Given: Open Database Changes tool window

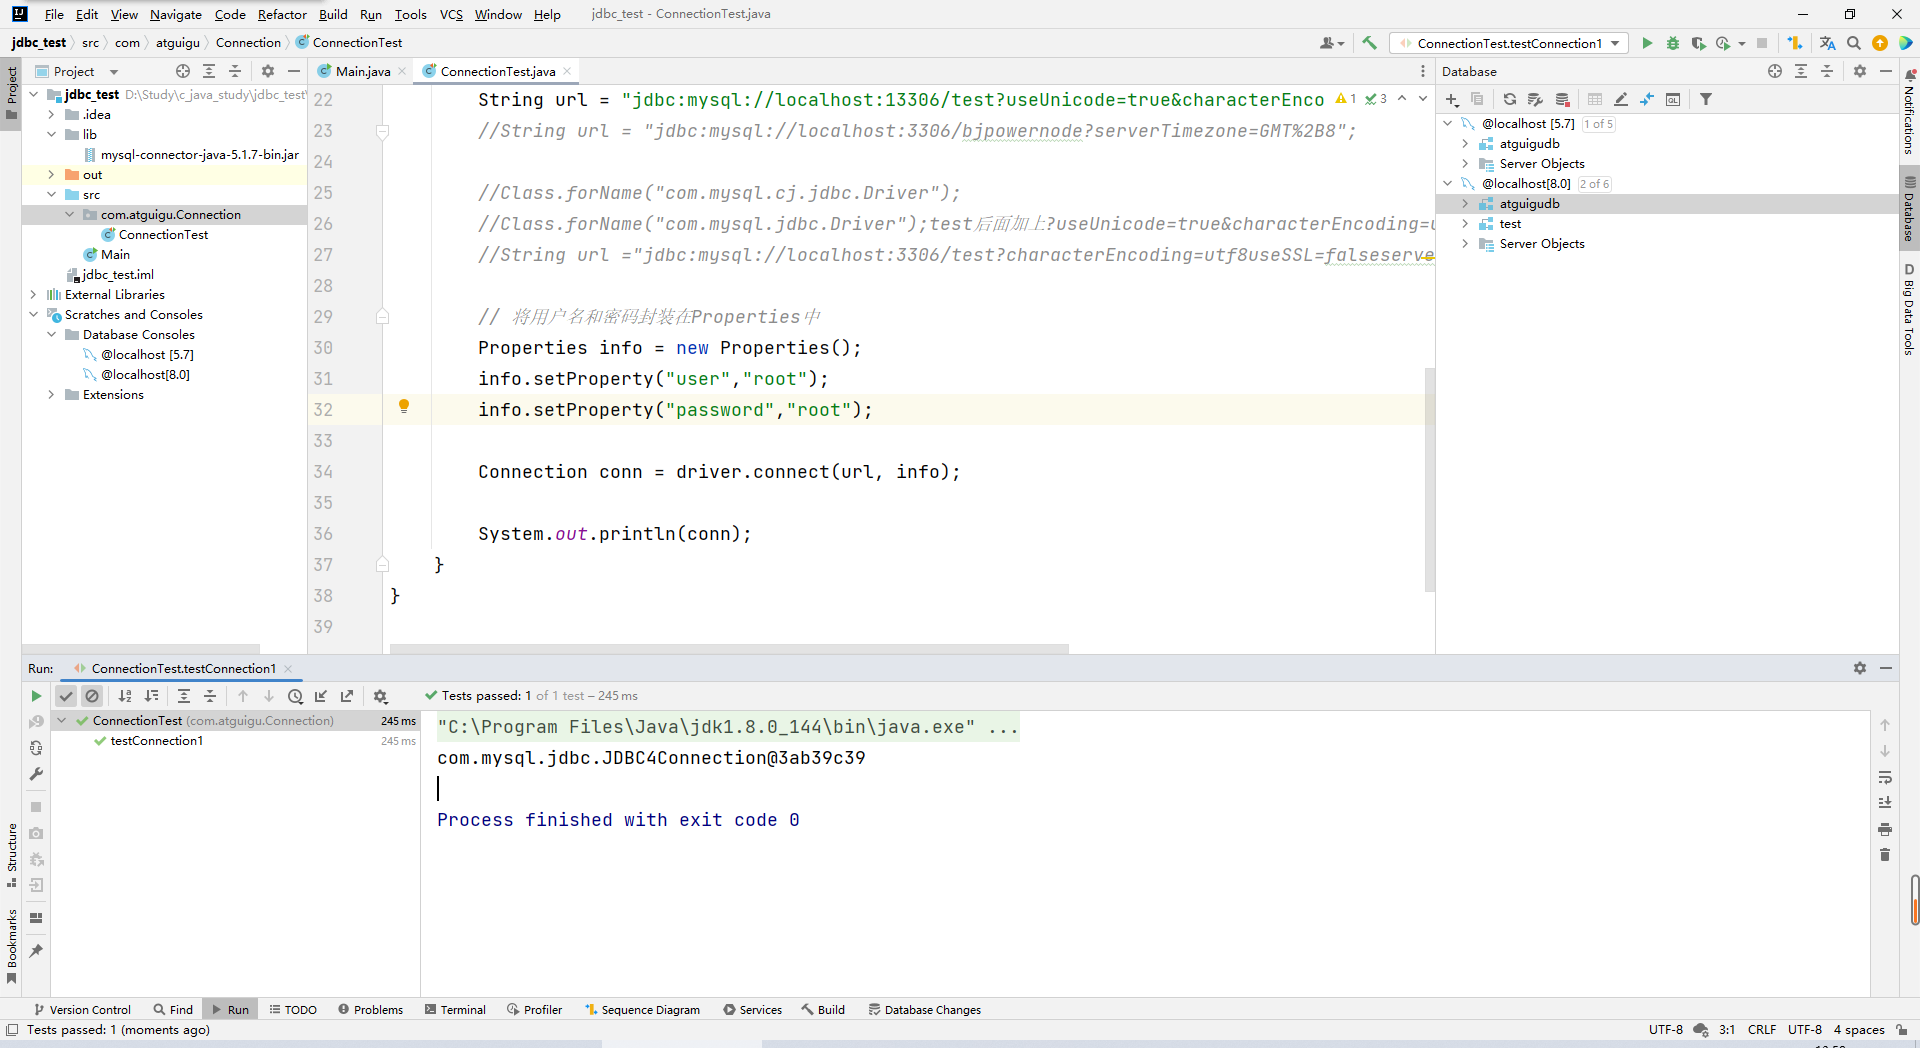Looking at the screenshot, I should (x=925, y=1010).
